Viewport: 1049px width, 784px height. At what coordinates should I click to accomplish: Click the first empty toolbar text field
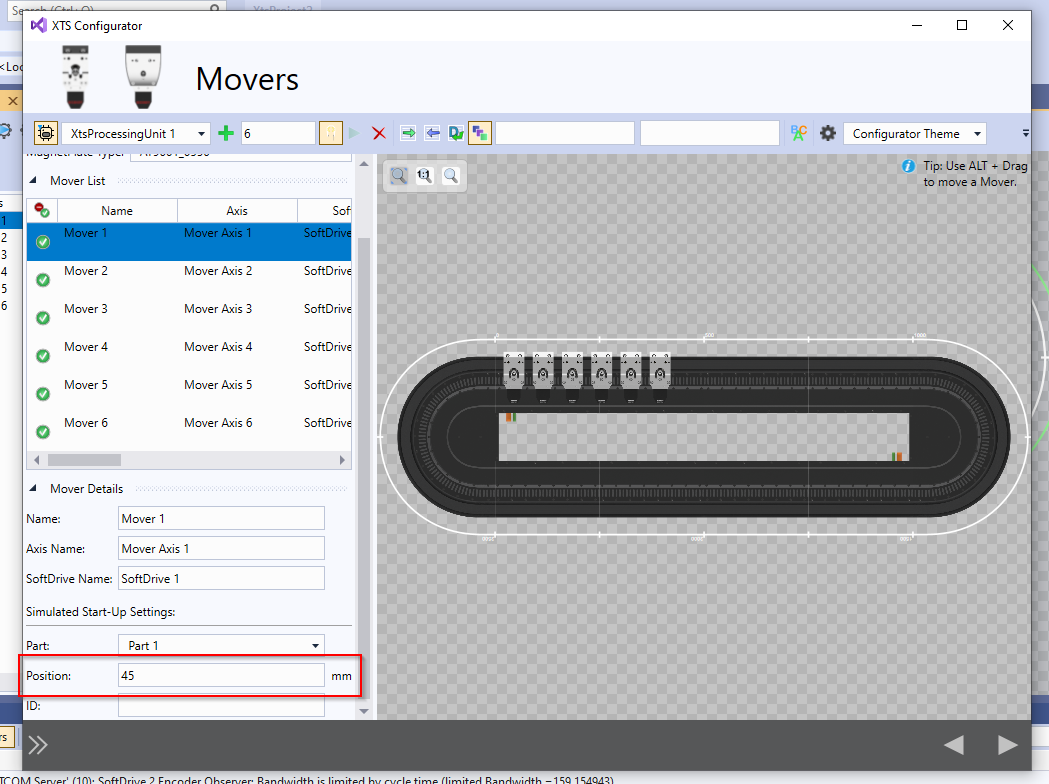point(565,133)
